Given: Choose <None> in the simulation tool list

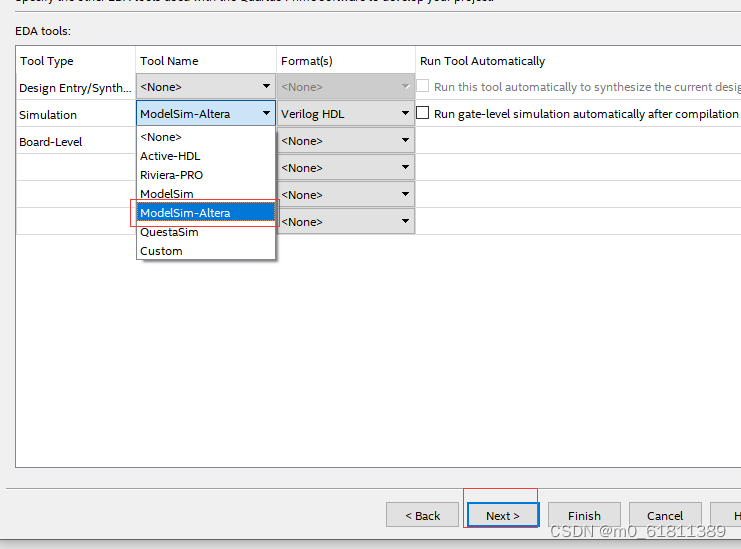Looking at the screenshot, I should click(x=206, y=137).
